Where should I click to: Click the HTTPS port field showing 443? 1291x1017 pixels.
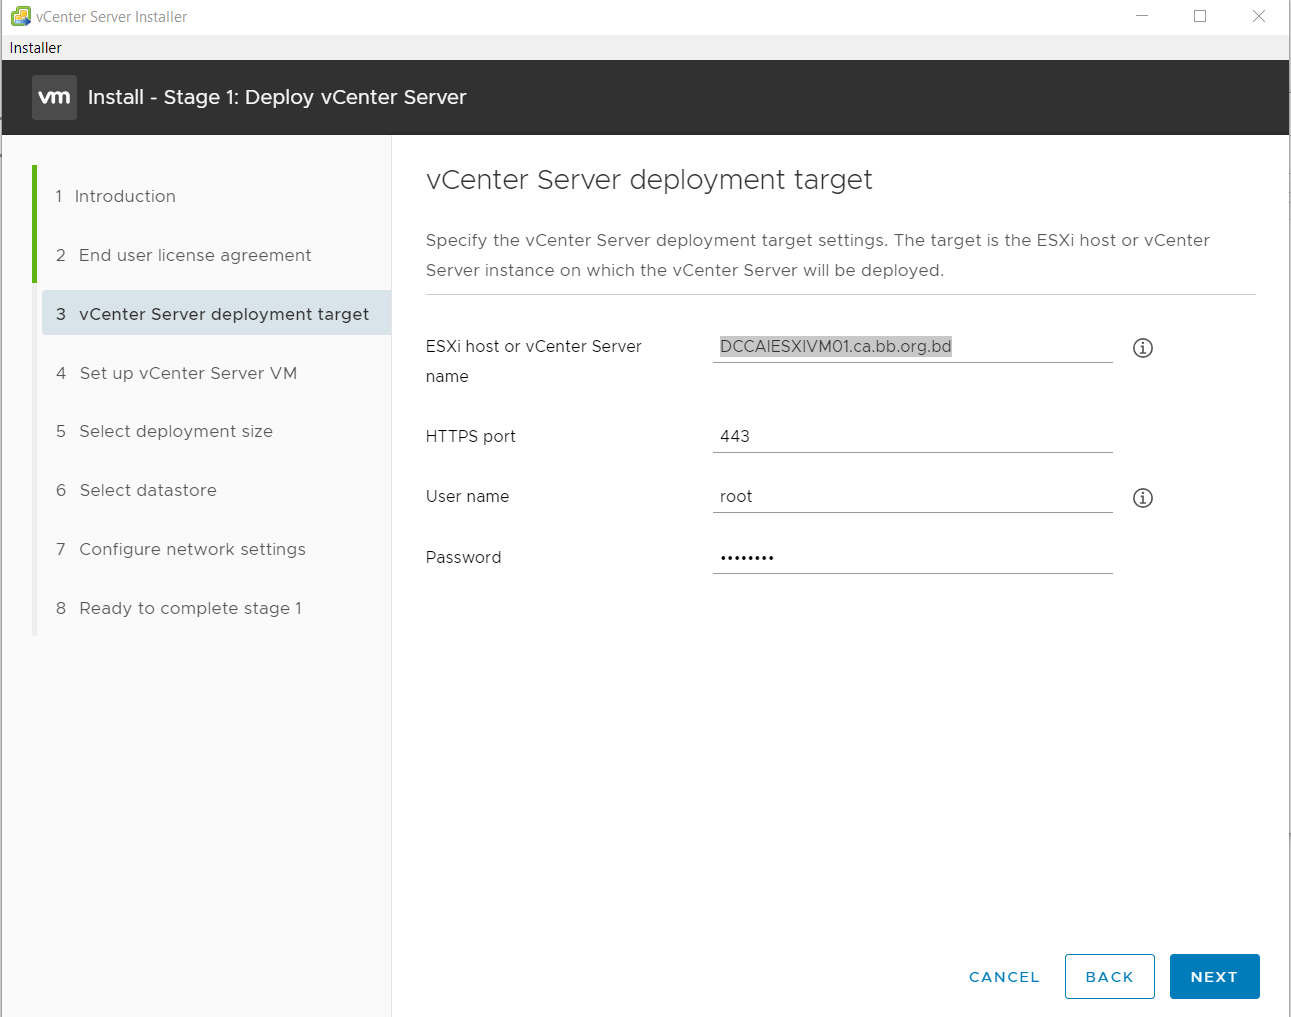click(912, 436)
